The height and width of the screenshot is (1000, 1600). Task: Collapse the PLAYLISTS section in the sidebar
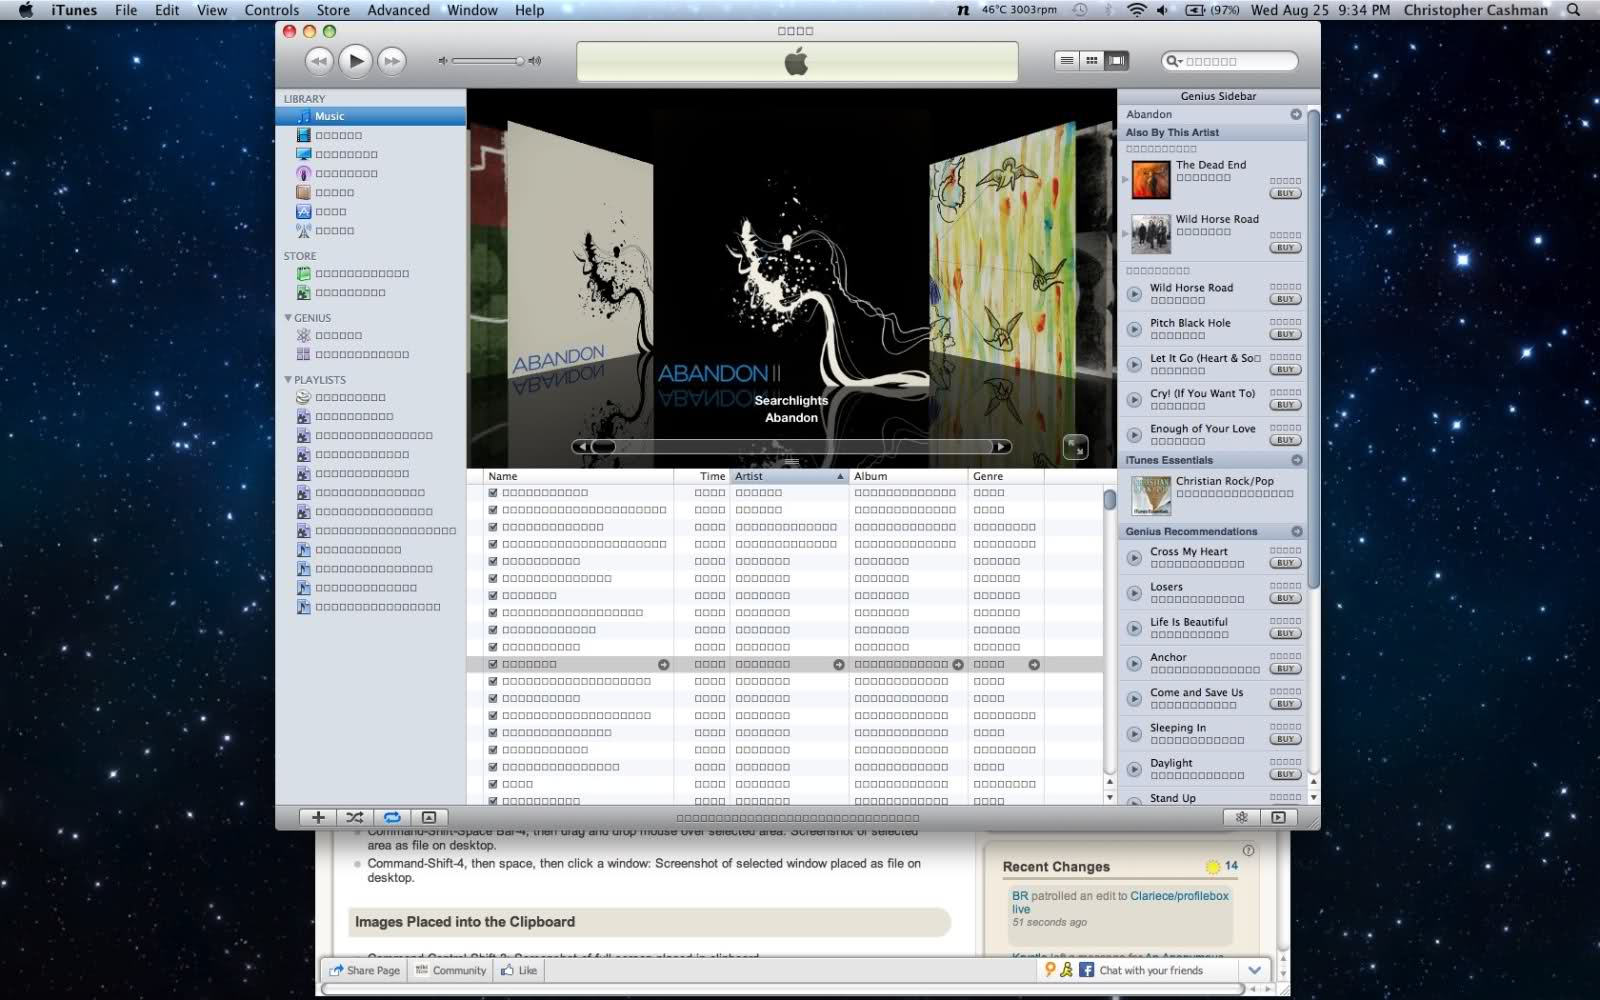[x=288, y=379]
